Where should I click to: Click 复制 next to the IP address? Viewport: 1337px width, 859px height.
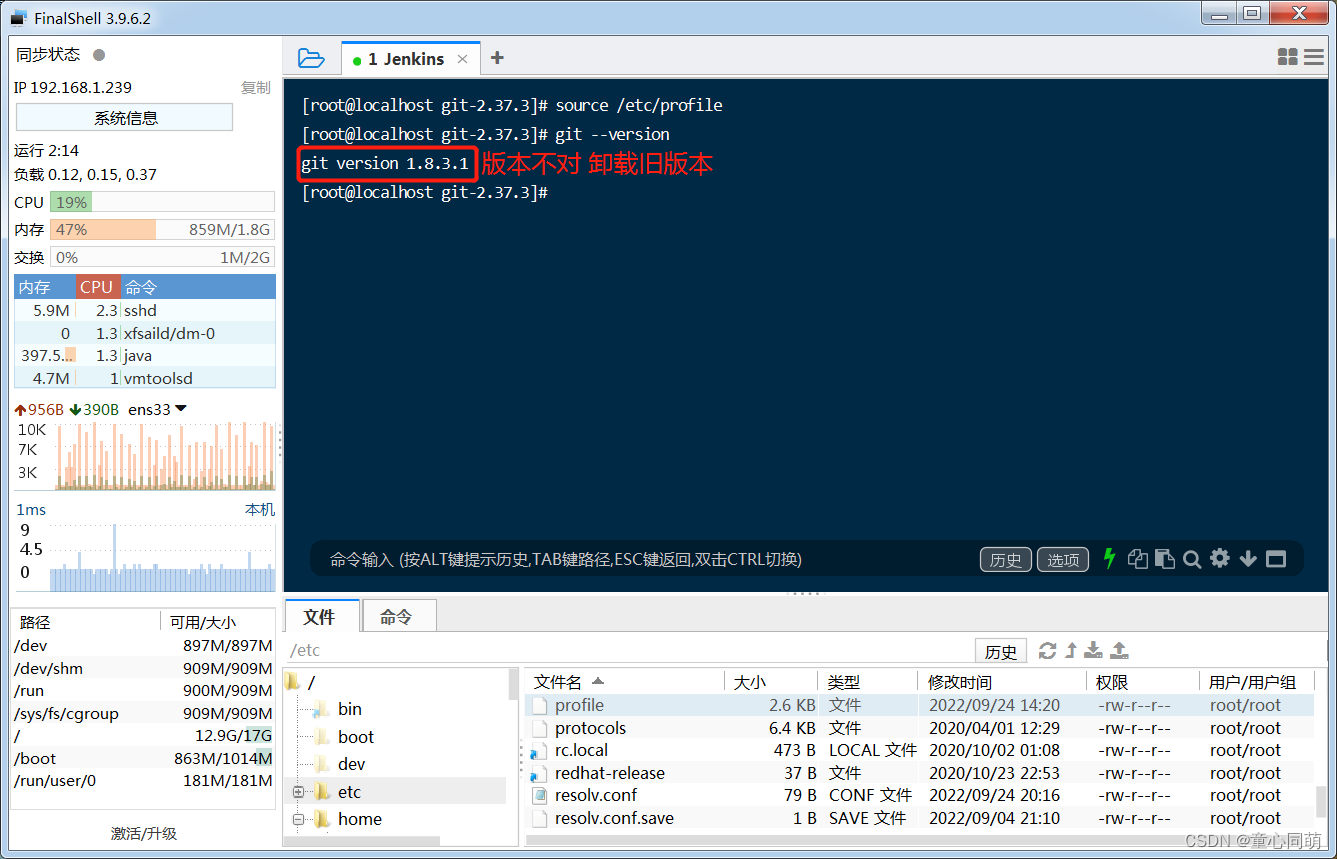click(x=256, y=88)
